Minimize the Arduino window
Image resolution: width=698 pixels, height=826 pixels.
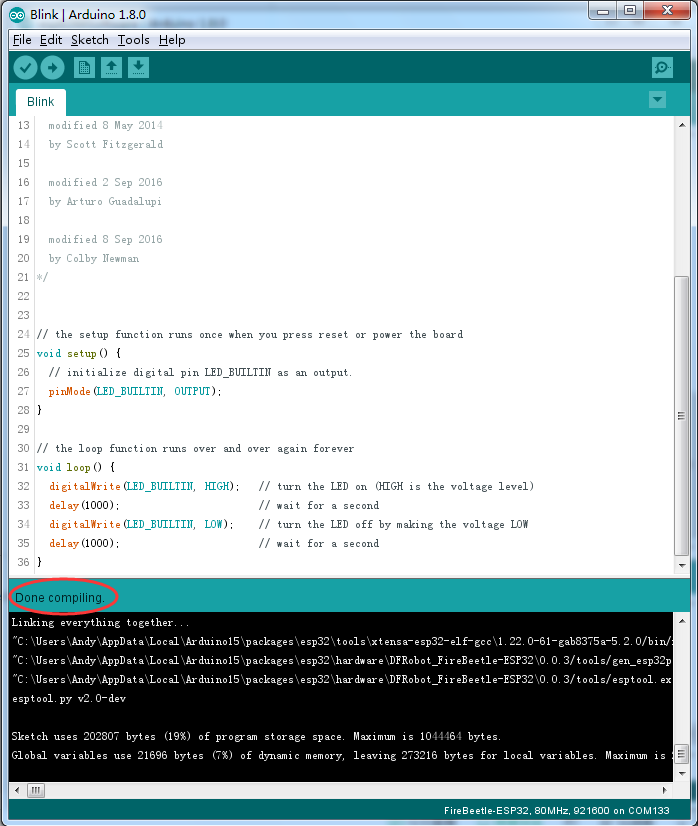(603, 11)
